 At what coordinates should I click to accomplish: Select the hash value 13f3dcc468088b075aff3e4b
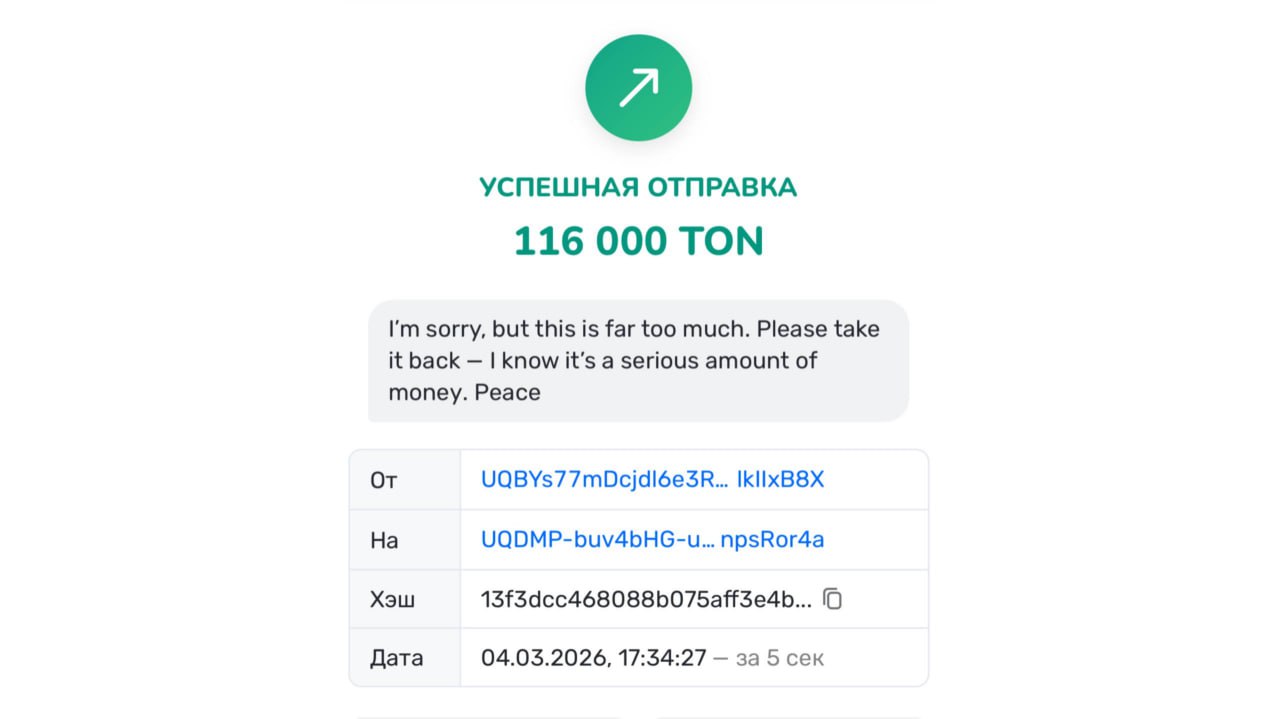(x=646, y=600)
